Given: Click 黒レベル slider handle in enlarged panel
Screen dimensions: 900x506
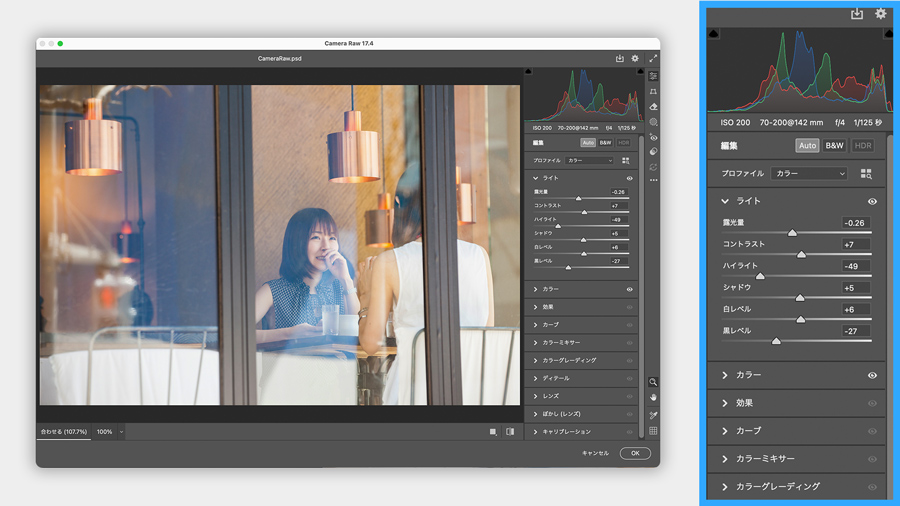Looking at the screenshot, I should (776, 341).
